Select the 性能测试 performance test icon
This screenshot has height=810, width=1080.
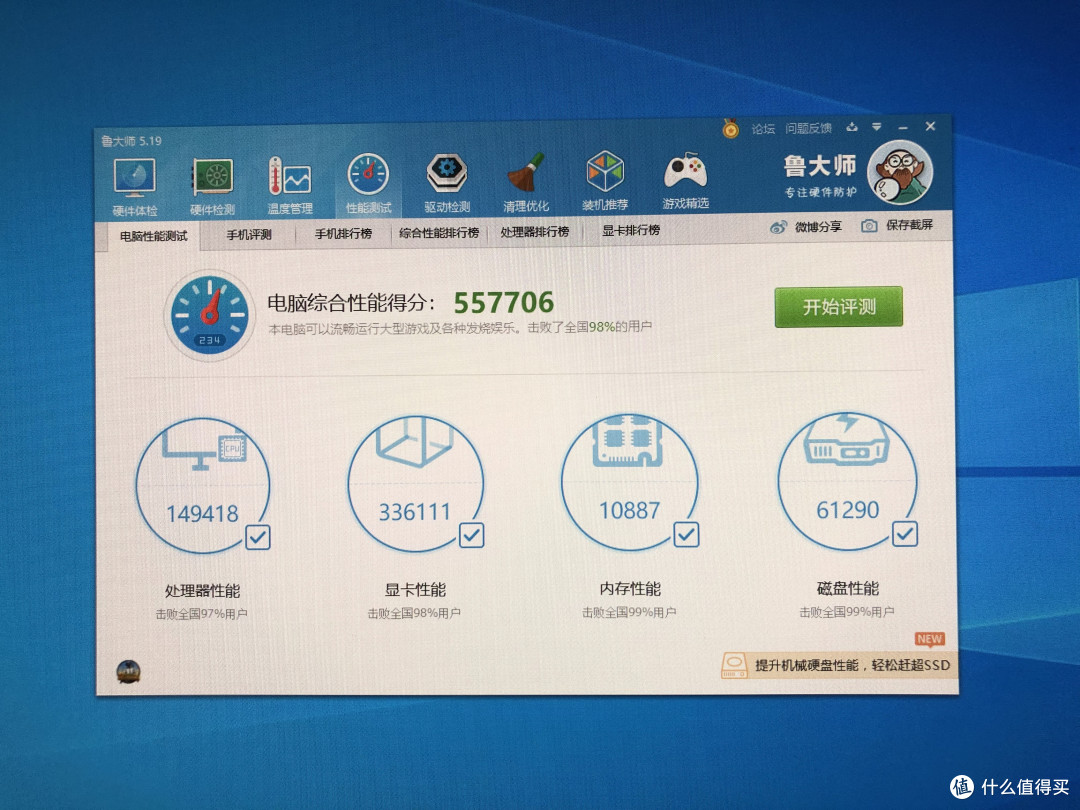tap(368, 184)
